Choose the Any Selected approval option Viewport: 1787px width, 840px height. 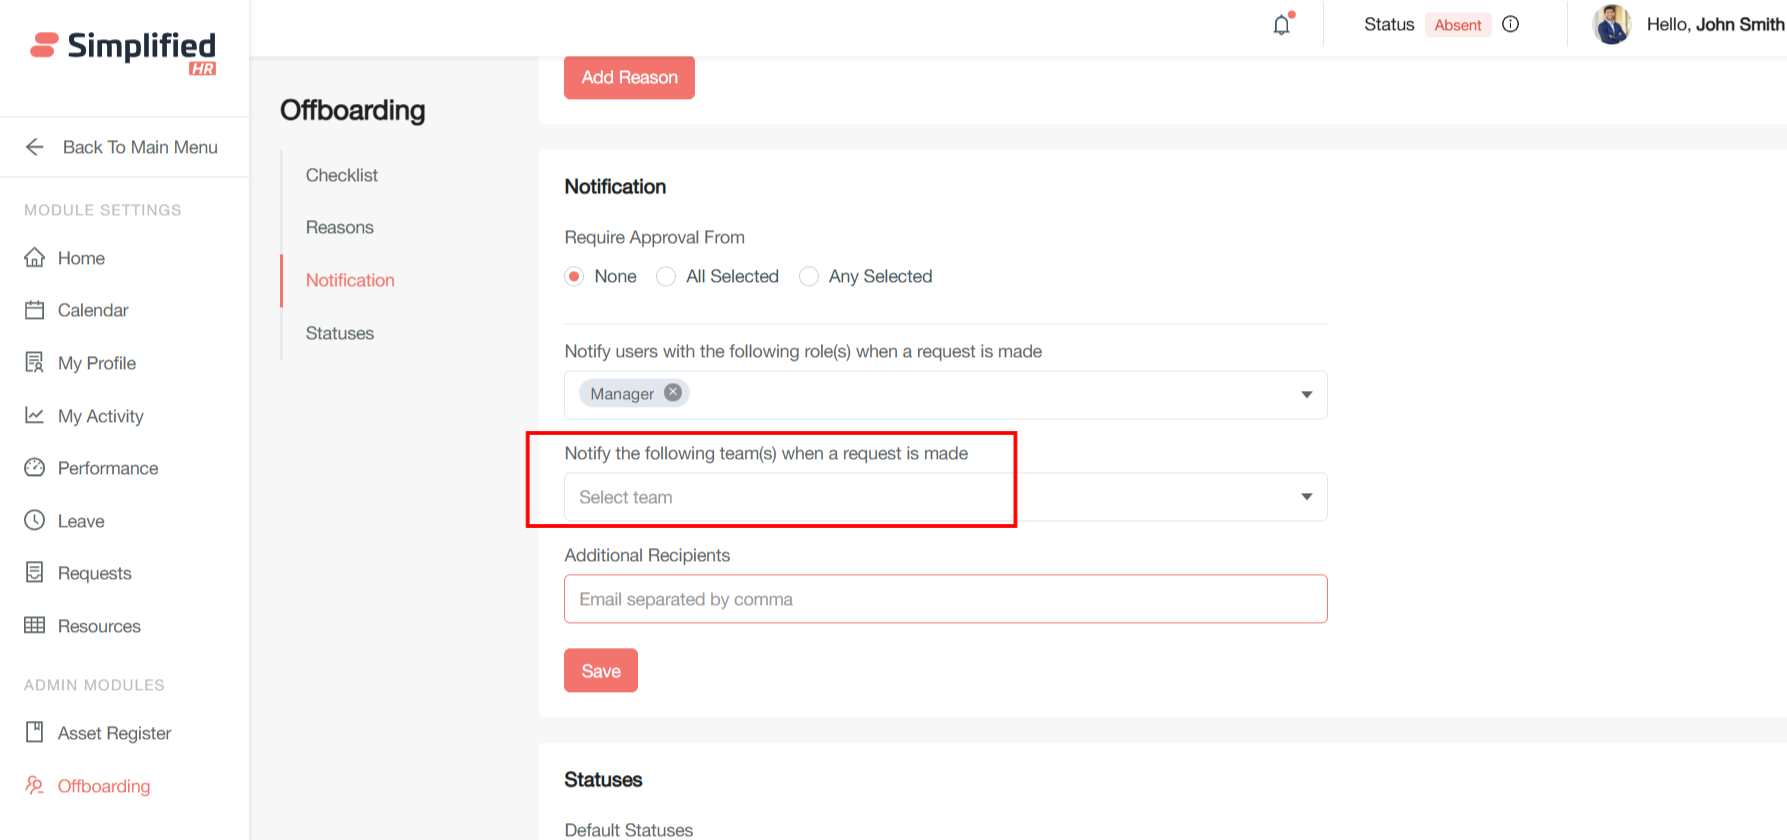click(x=809, y=277)
